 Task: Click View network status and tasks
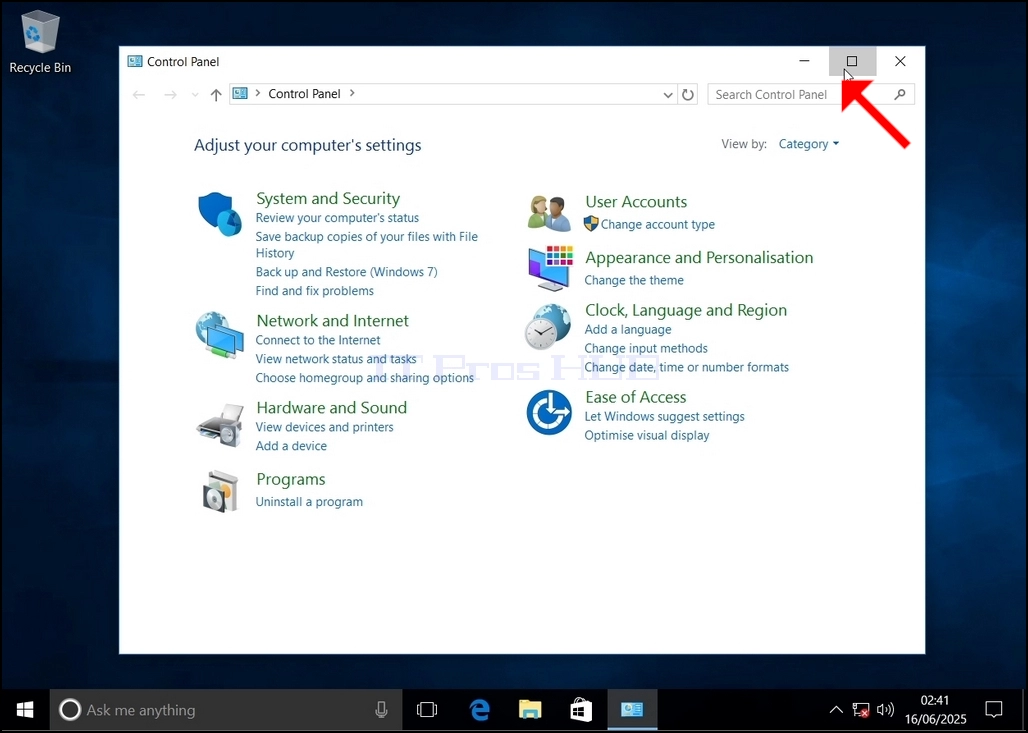pyautogui.click(x=336, y=359)
